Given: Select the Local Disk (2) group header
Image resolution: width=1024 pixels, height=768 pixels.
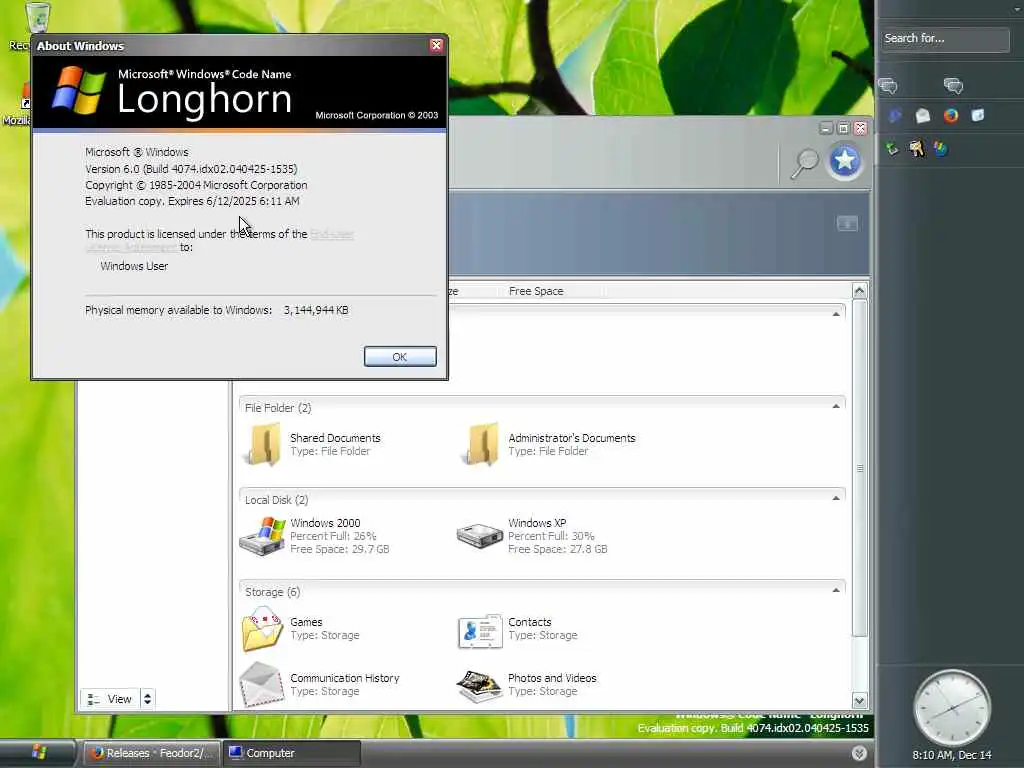Looking at the screenshot, I should [x=276, y=500].
